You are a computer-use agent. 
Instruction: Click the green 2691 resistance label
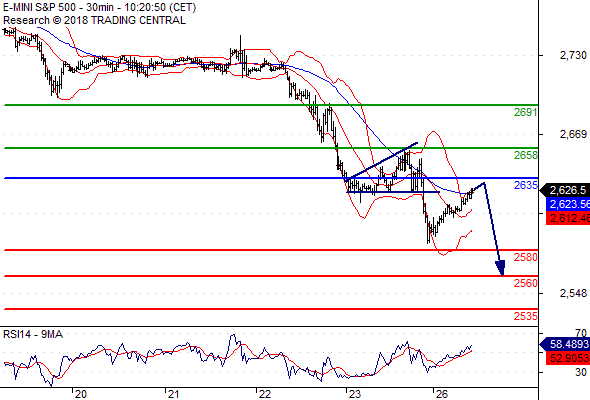[526, 112]
